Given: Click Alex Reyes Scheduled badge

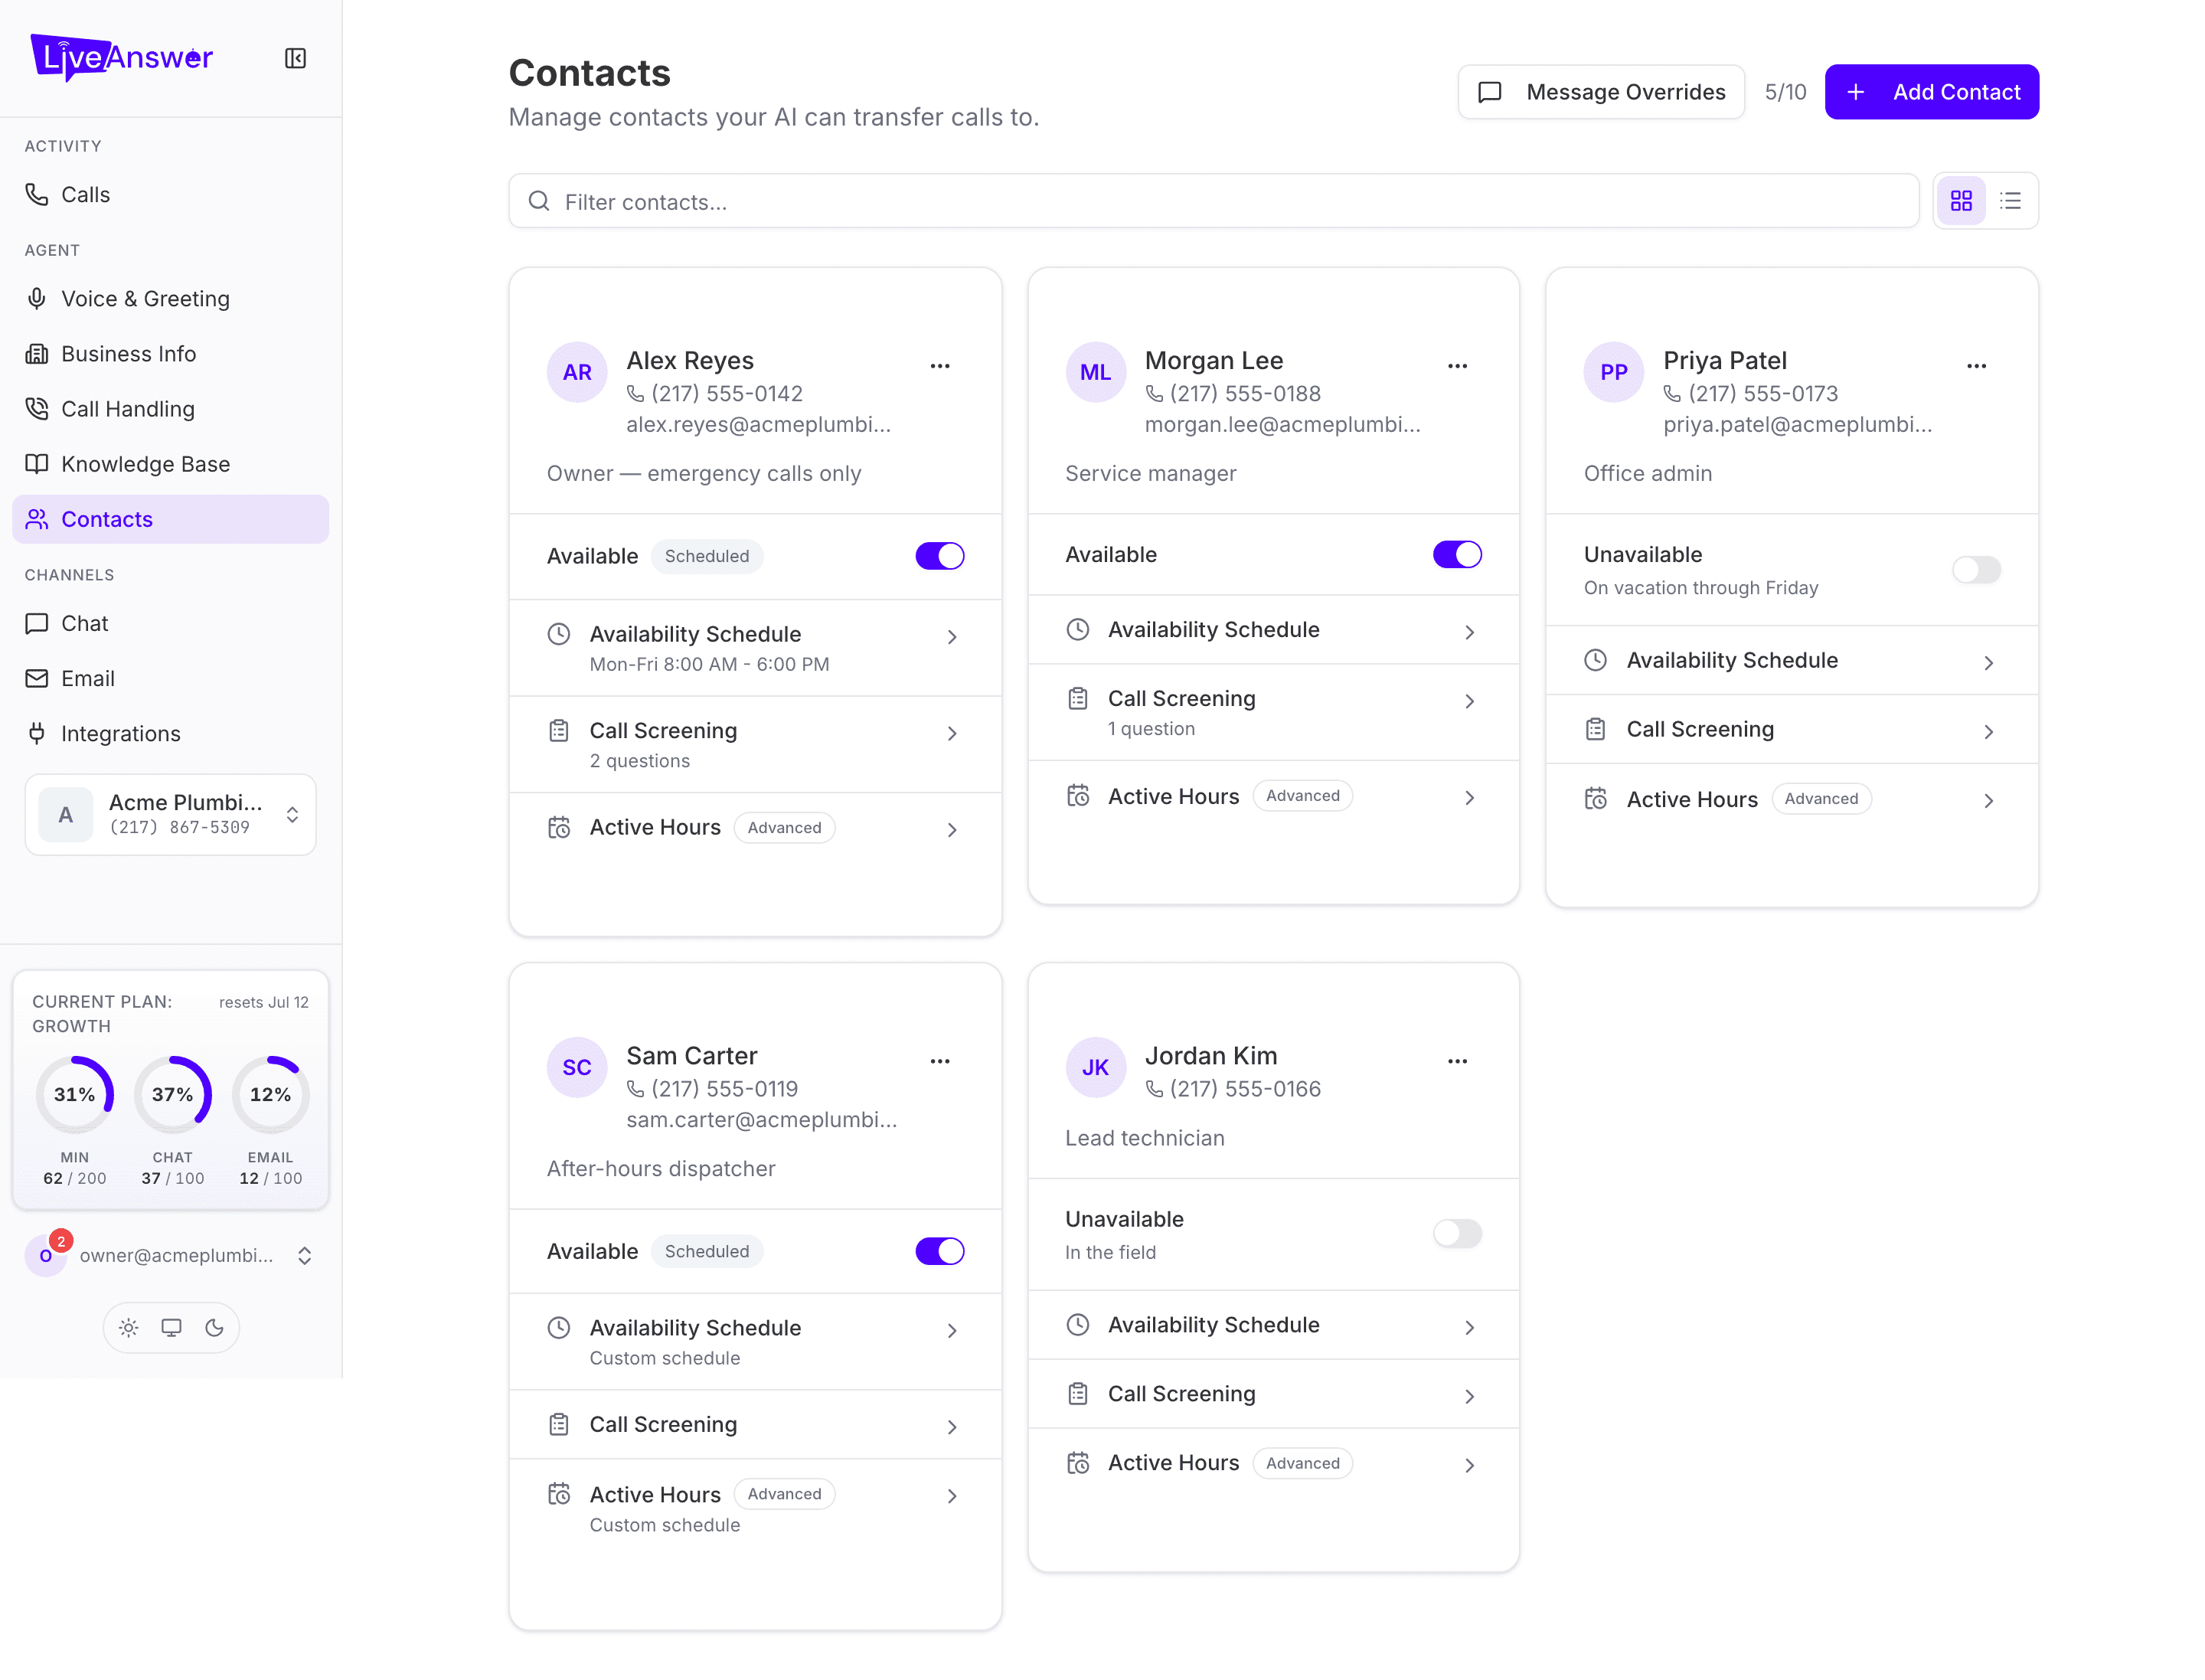Looking at the screenshot, I should tap(707, 556).
